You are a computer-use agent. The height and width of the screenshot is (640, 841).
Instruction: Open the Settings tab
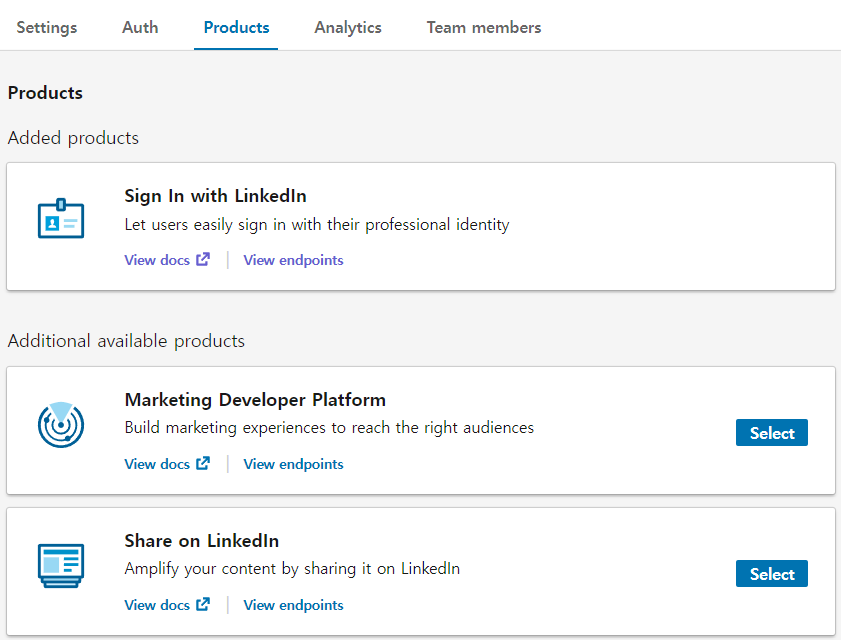tap(47, 27)
